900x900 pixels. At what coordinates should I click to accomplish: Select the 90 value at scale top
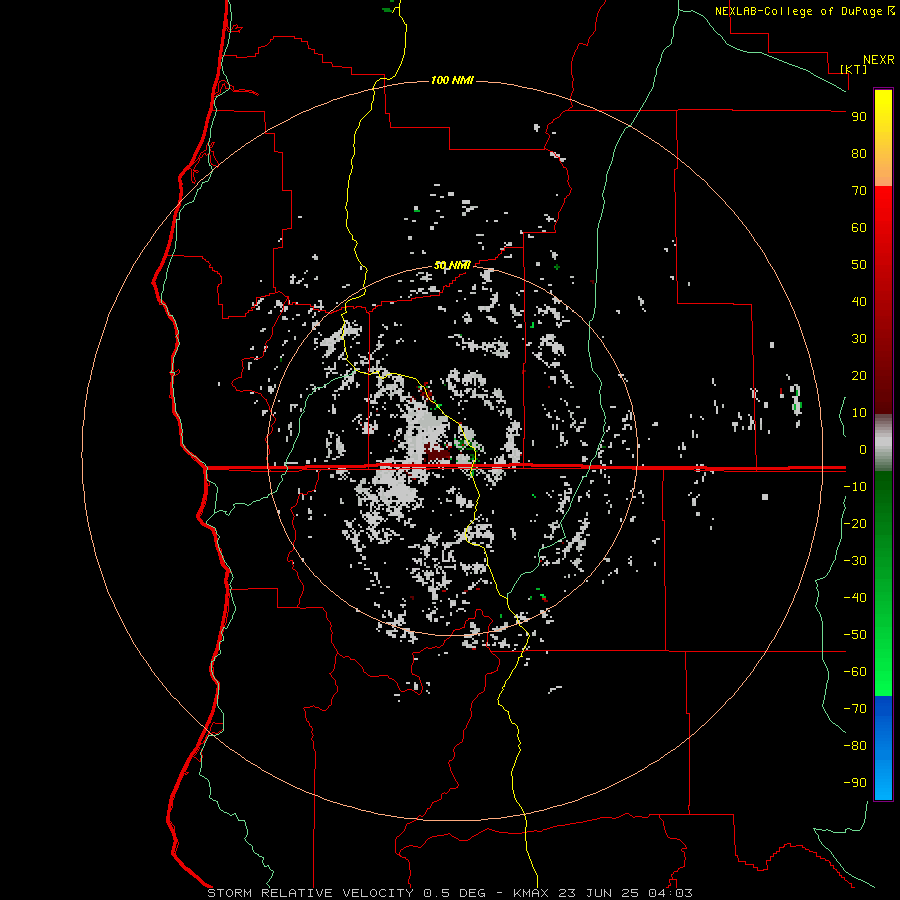(x=859, y=117)
